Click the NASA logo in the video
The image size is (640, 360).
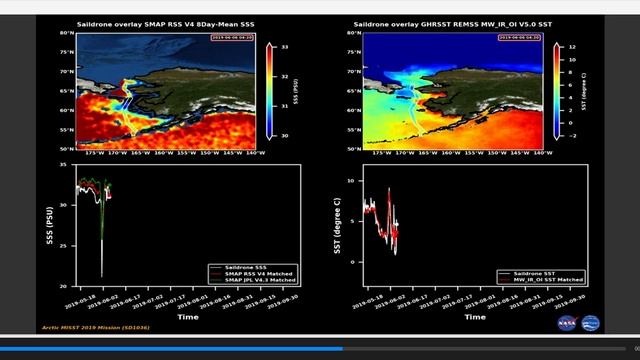[x=567, y=323]
